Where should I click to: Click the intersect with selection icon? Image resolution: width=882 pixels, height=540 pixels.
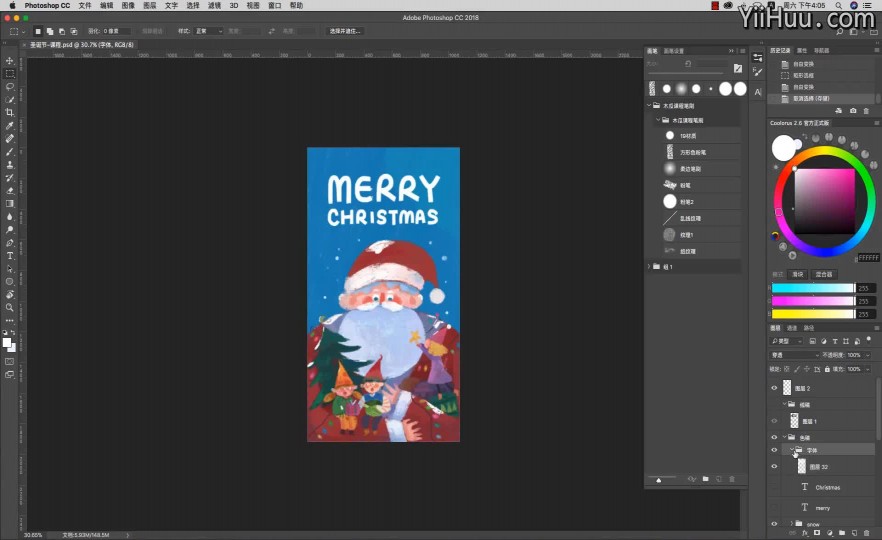tap(74, 32)
